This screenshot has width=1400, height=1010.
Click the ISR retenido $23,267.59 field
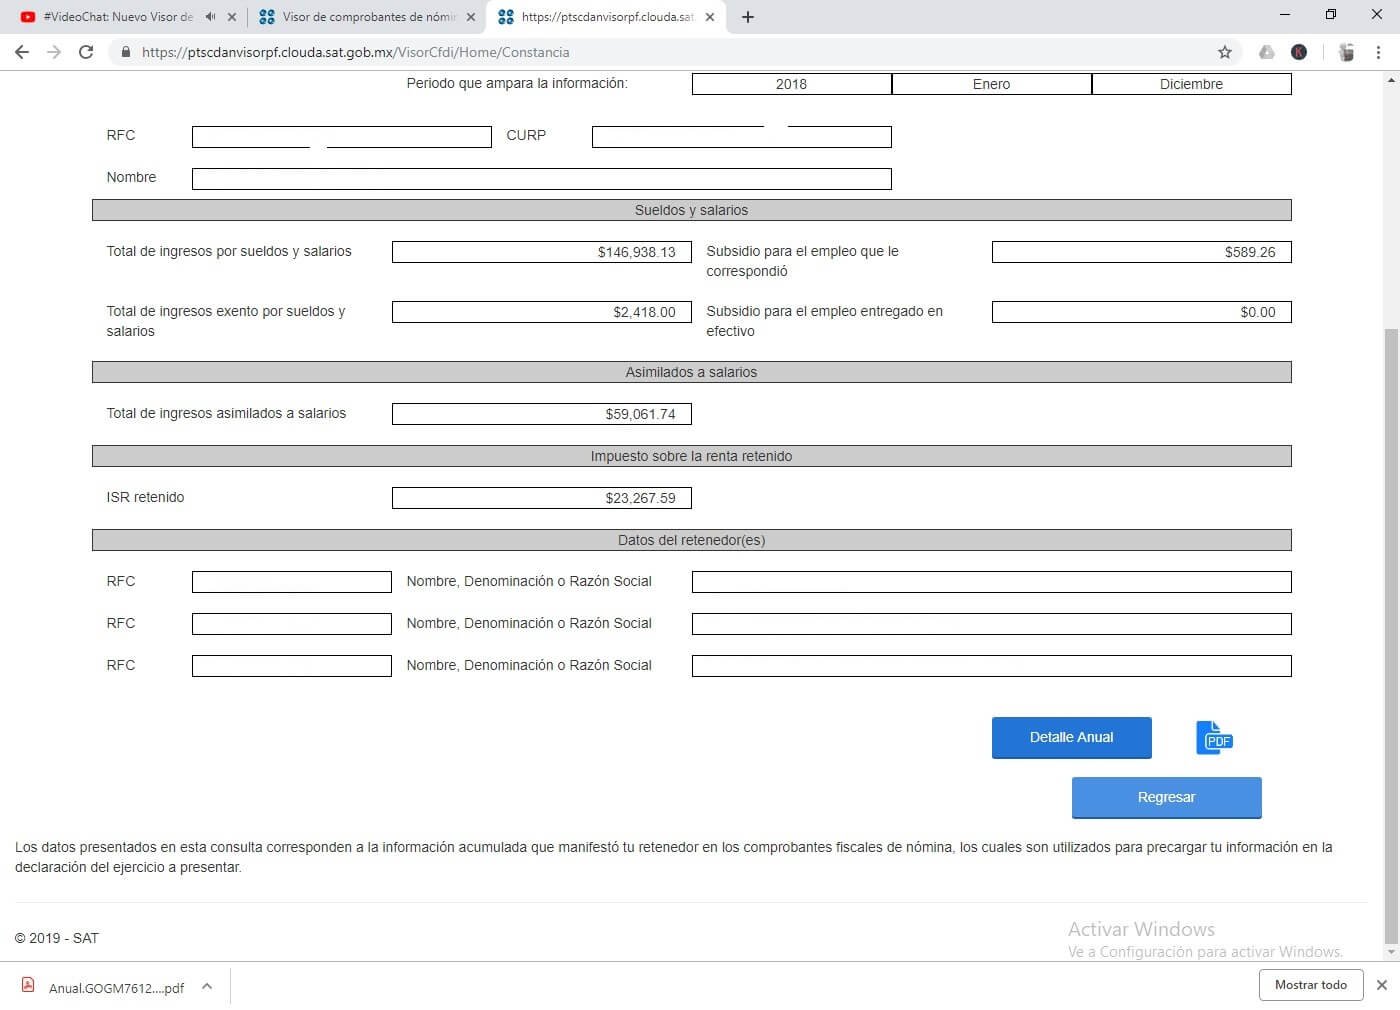point(541,498)
